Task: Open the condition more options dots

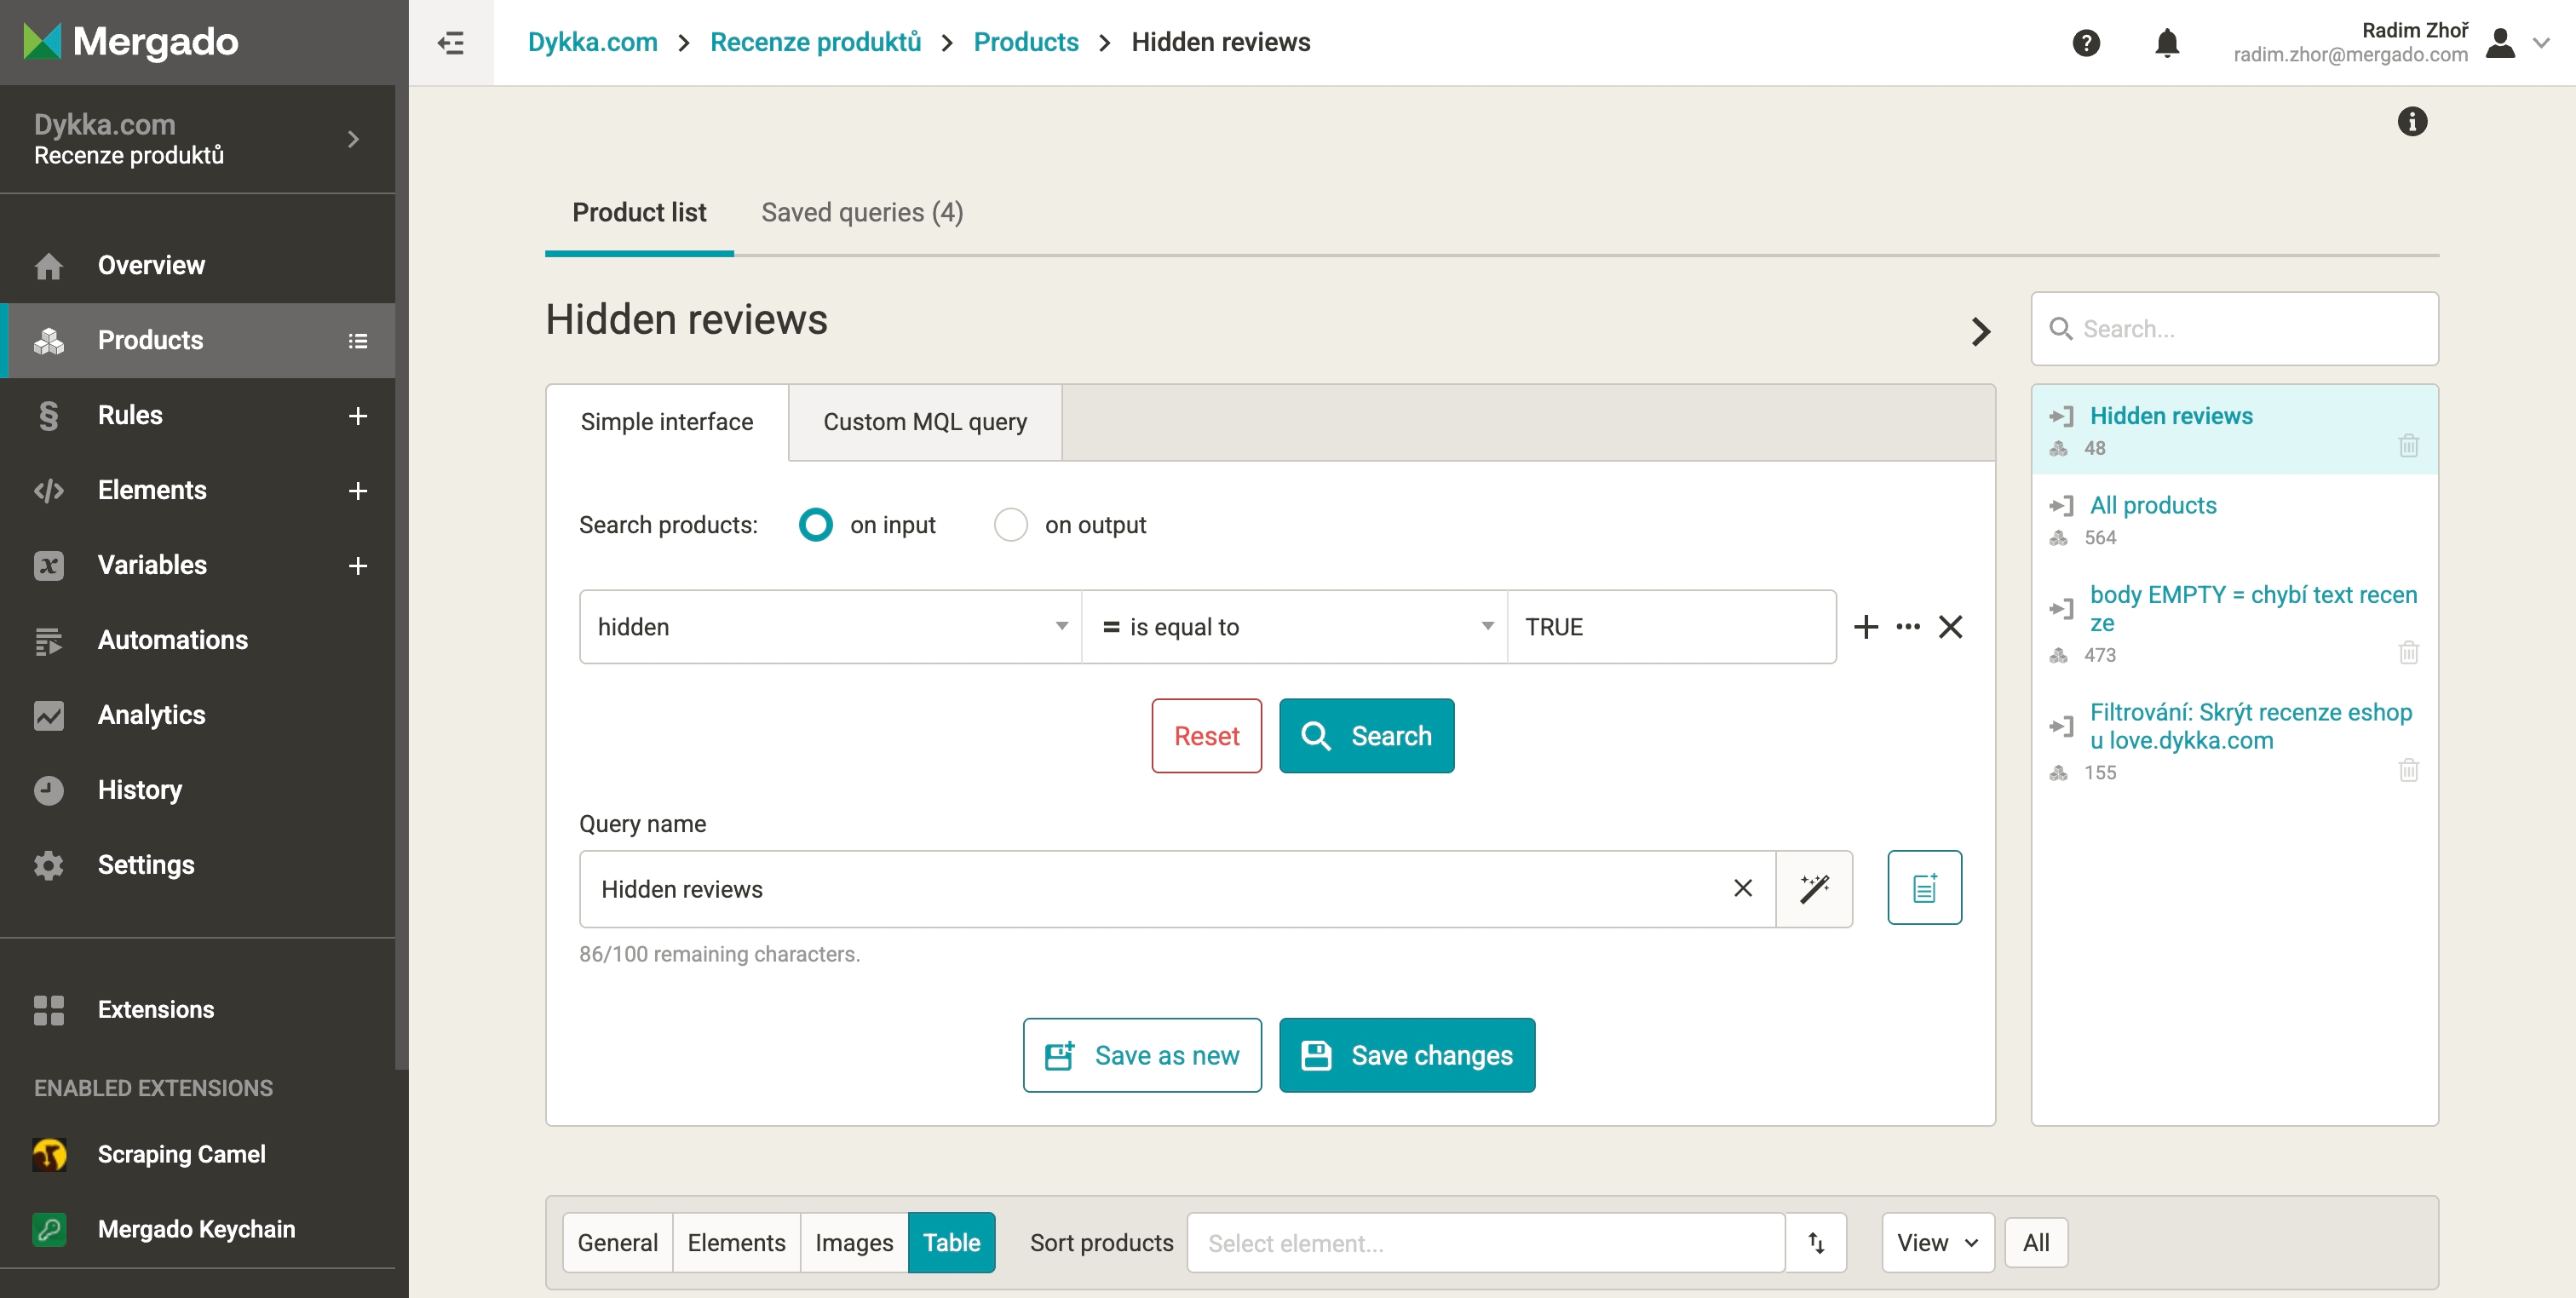Action: (1908, 627)
